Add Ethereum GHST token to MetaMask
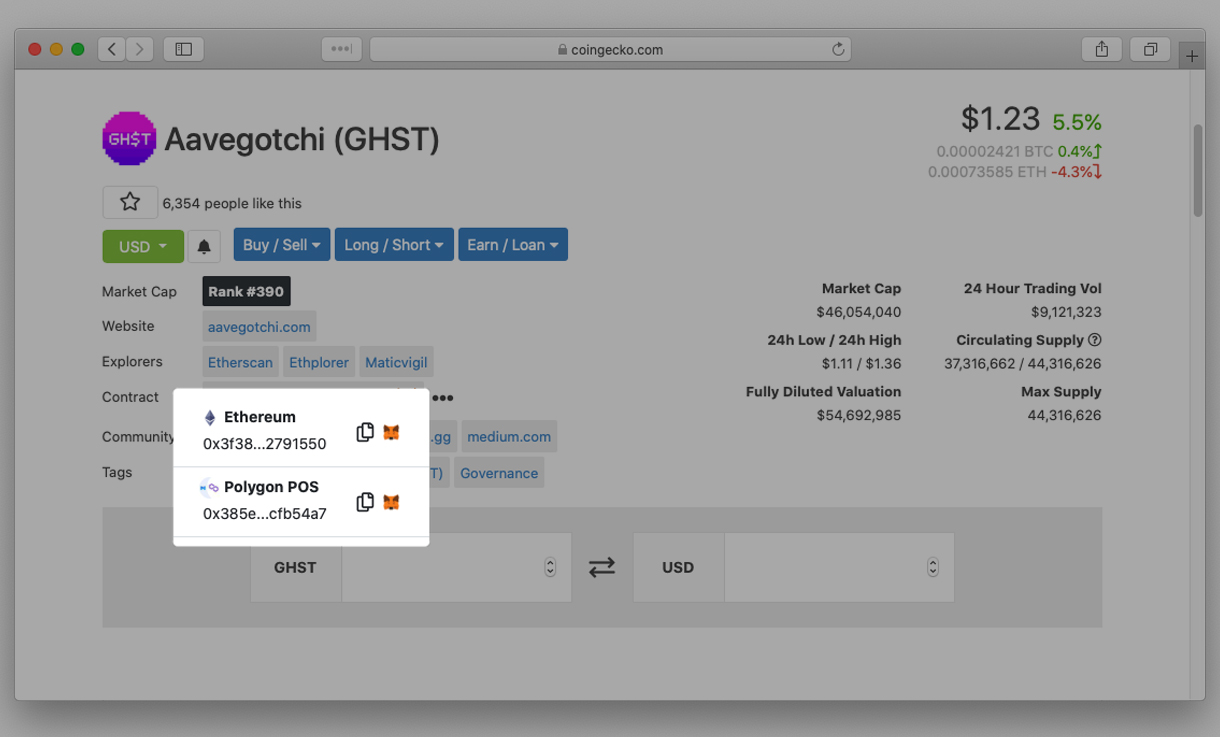1220x737 pixels. pyautogui.click(x=392, y=432)
